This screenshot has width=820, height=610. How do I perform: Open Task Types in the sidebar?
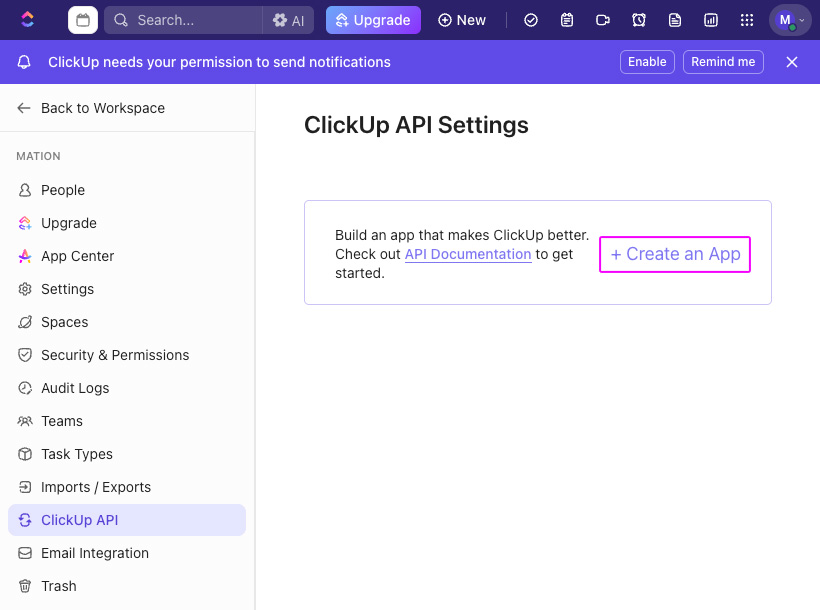[127, 454]
